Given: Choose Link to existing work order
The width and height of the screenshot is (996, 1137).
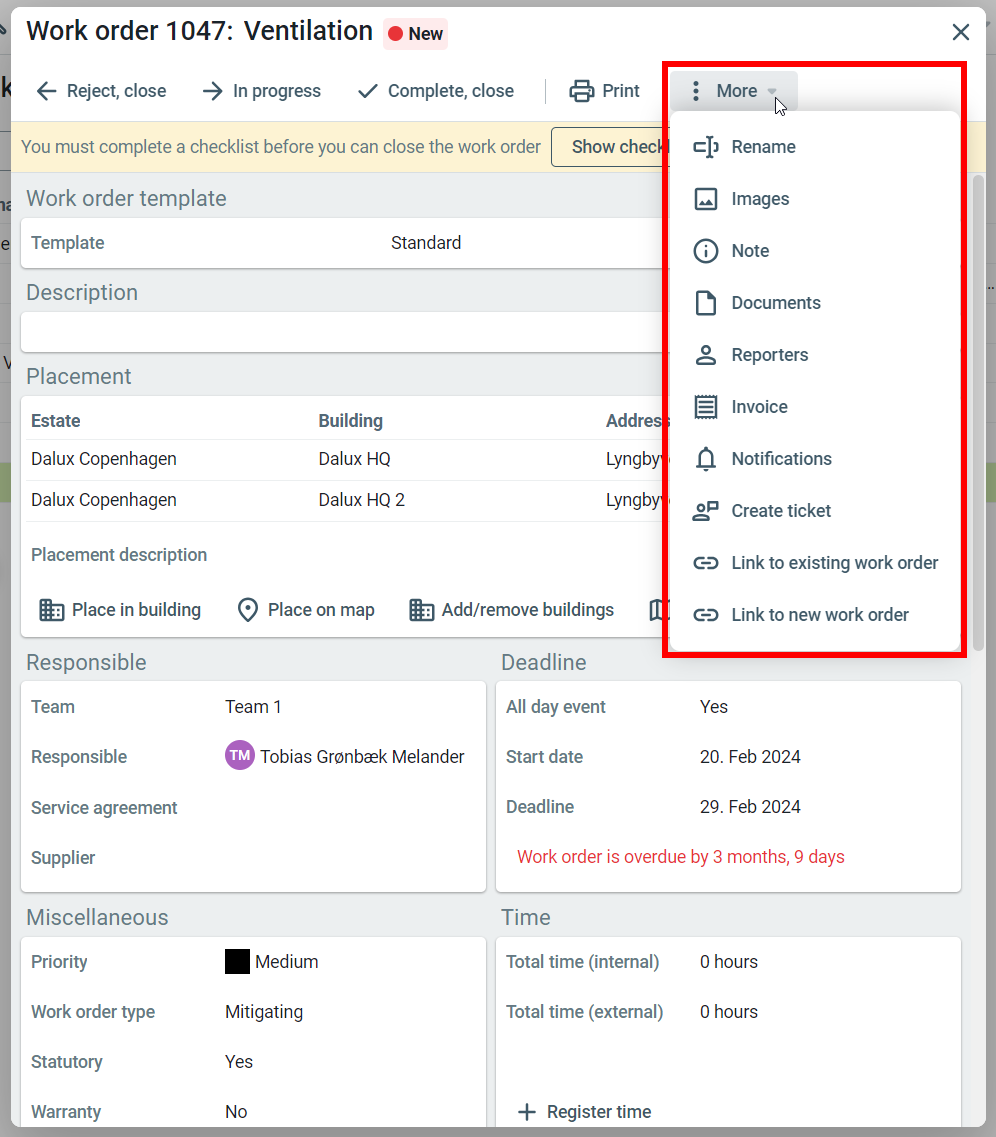Looking at the screenshot, I should click(834, 563).
